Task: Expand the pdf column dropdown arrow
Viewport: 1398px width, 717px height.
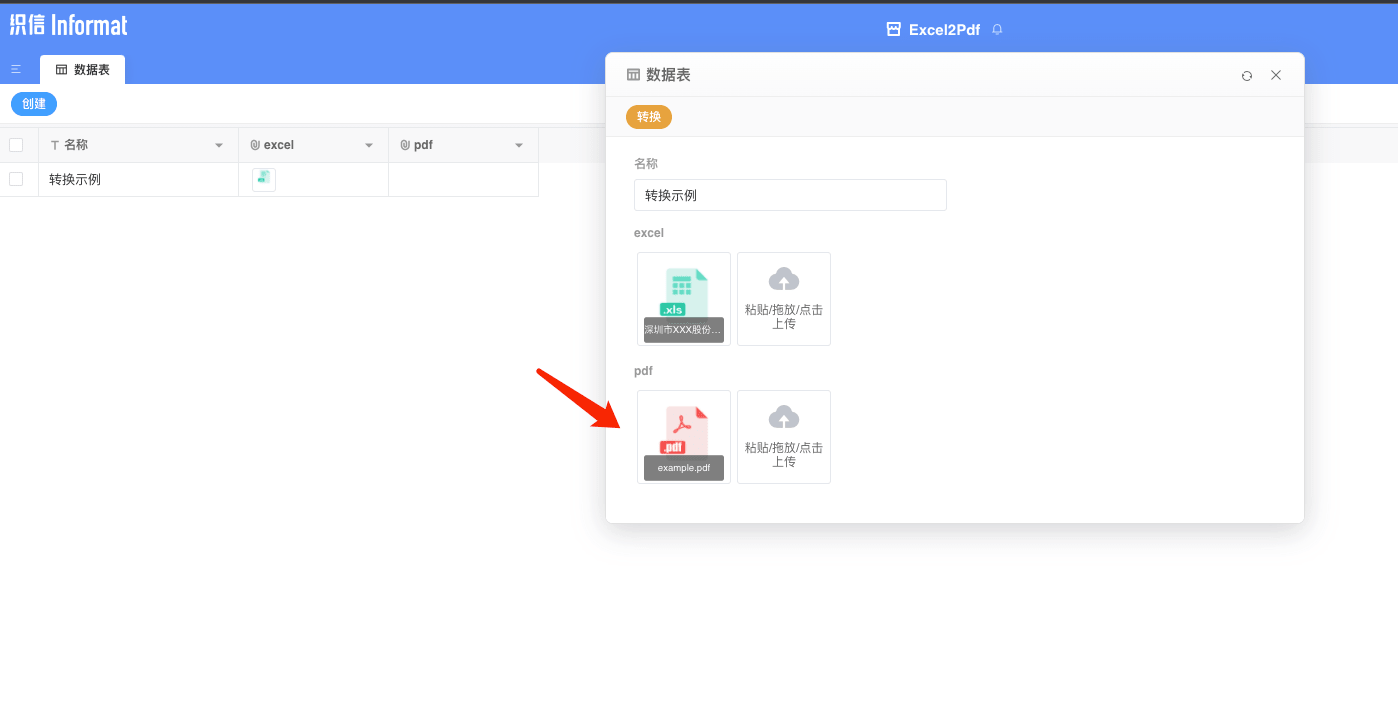Action: coord(519,146)
